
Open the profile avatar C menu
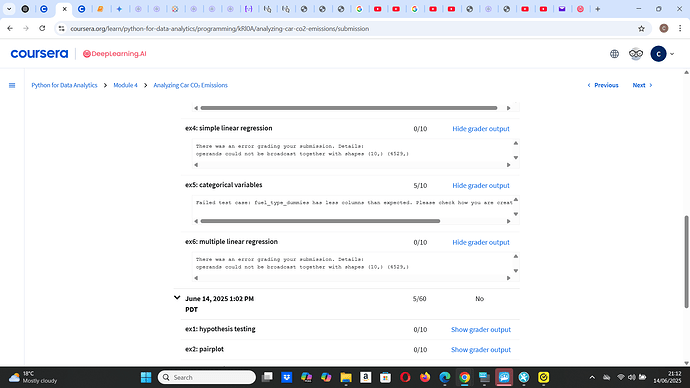point(658,54)
